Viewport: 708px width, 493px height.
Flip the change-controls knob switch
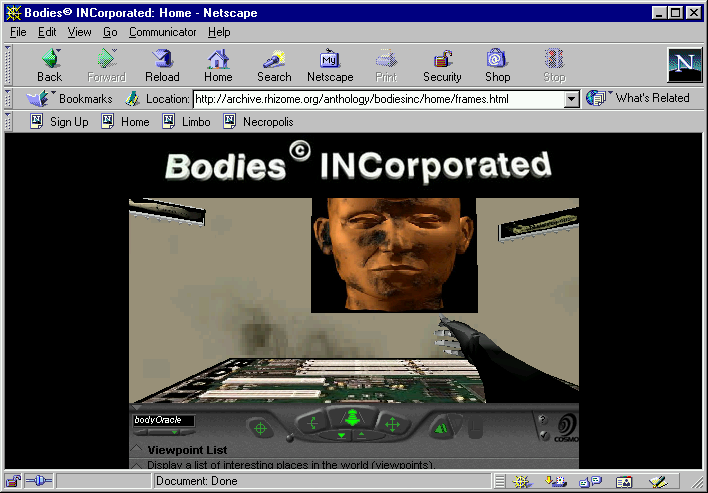click(x=290, y=437)
